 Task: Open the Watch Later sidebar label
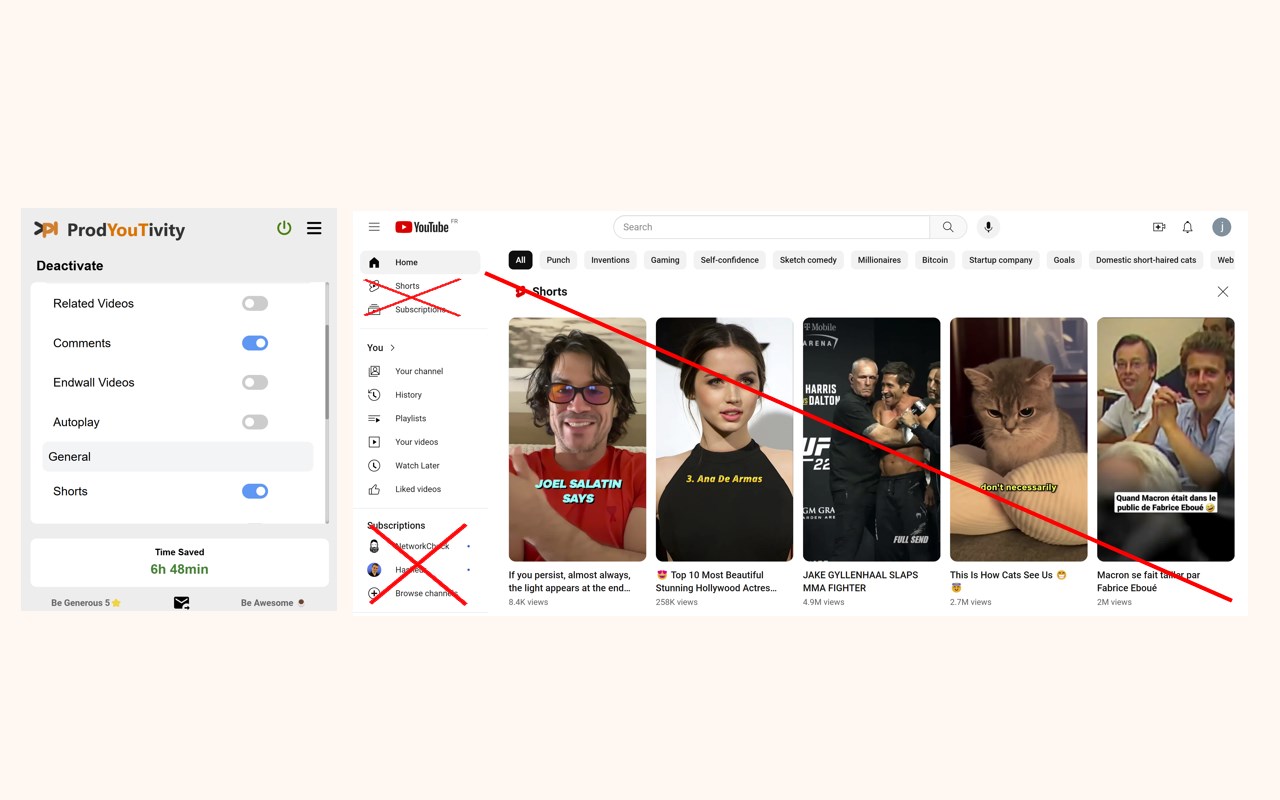pos(417,465)
